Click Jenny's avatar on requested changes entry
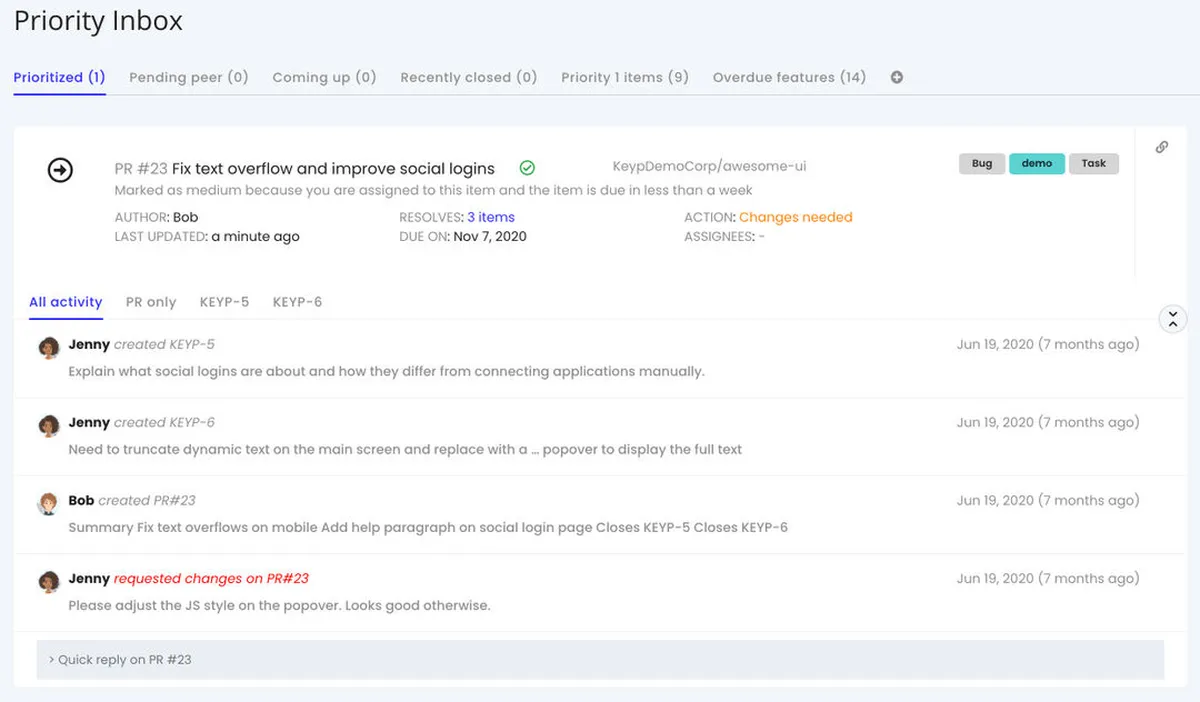1200x702 pixels. (48, 581)
